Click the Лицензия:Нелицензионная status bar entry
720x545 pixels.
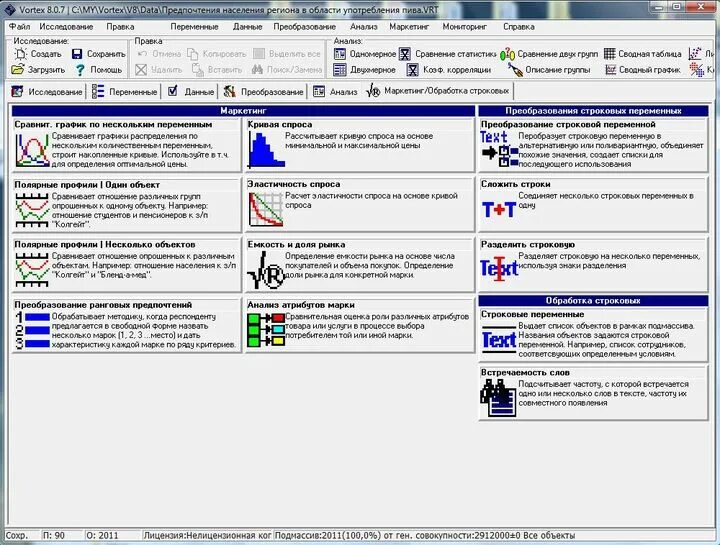click(207, 535)
